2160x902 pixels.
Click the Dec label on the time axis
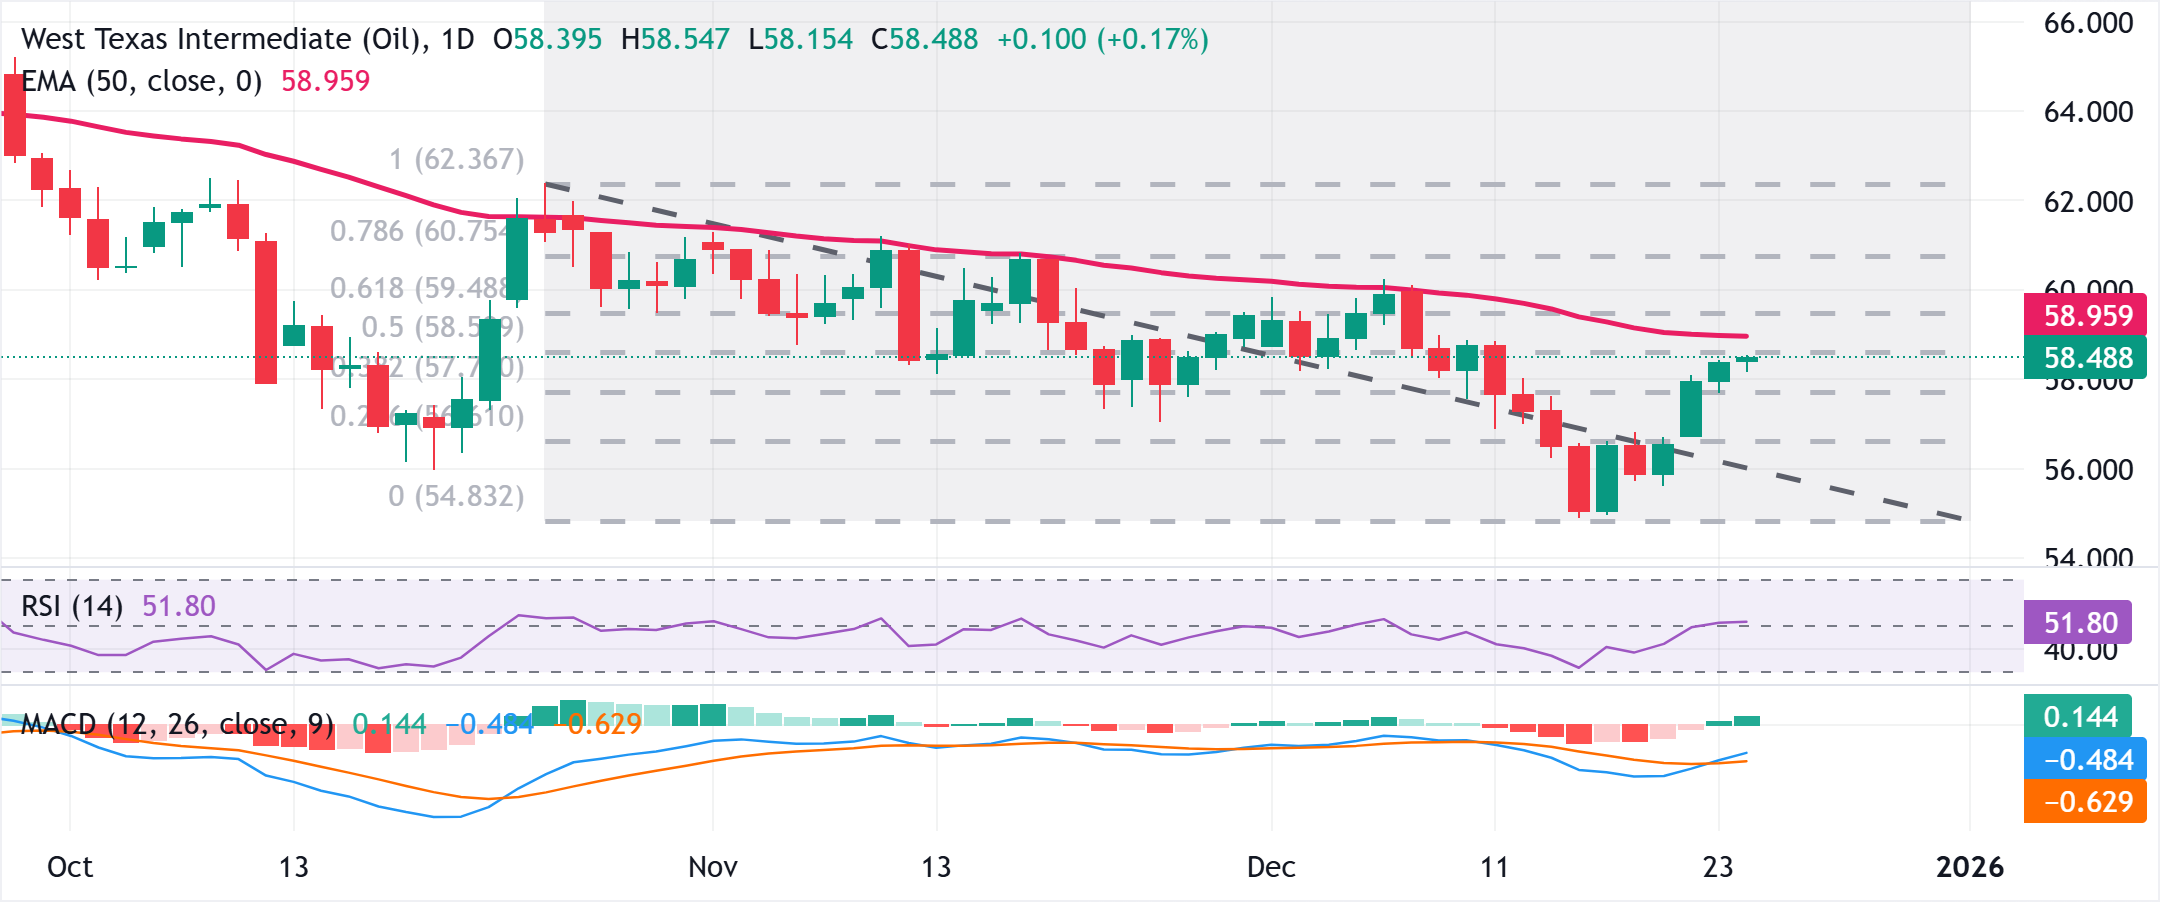(x=1271, y=867)
